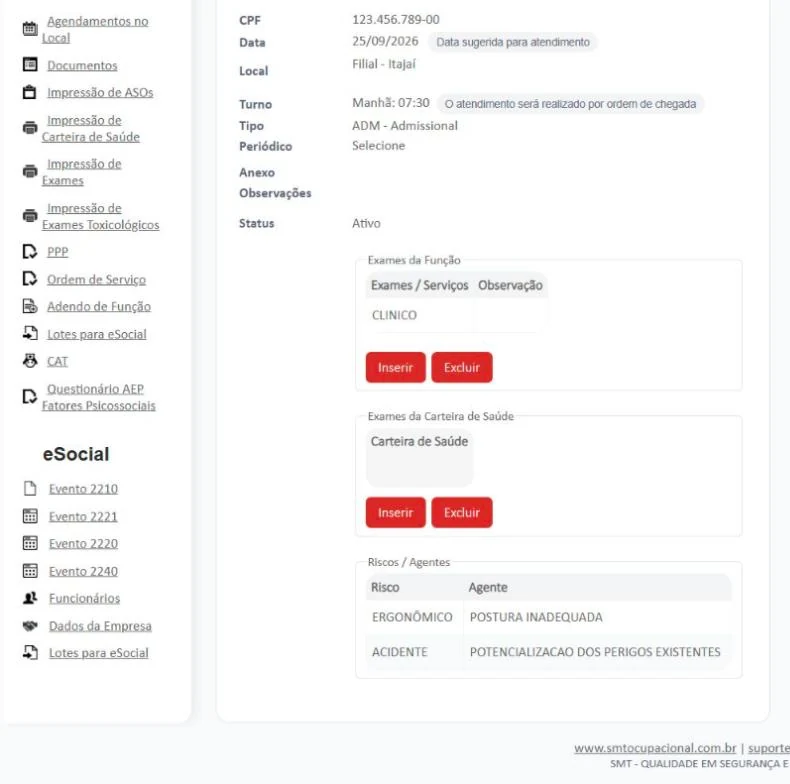Image resolution: width=790 pixels, height=784 pixels.
Task: Click printer icon beside Impressão de Exames Toxicológicos
Action: 30,216
